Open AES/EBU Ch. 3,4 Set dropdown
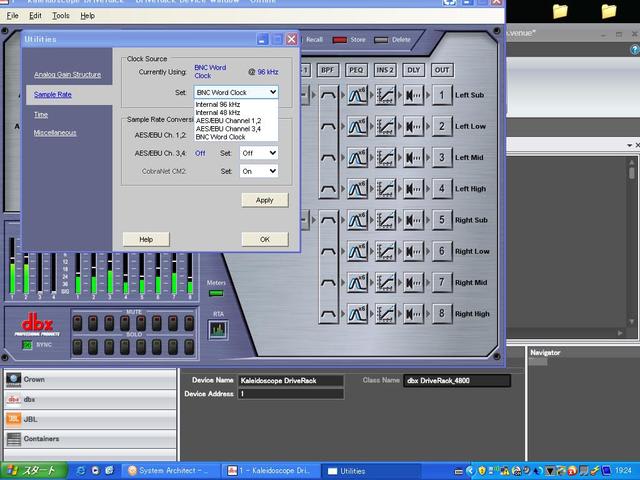The width and height of the screenshot is (640, 480). pos(259,153)
